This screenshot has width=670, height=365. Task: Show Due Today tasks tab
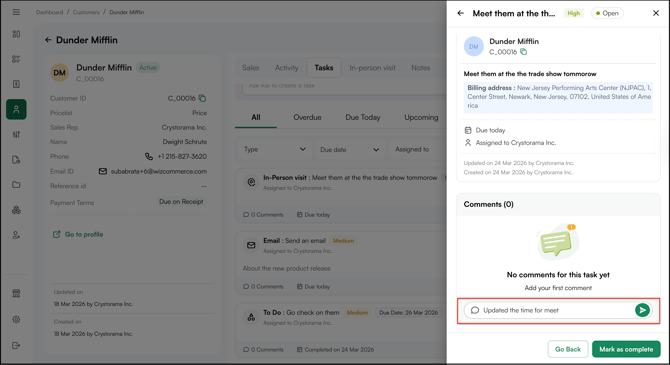(x=363, y=118)
